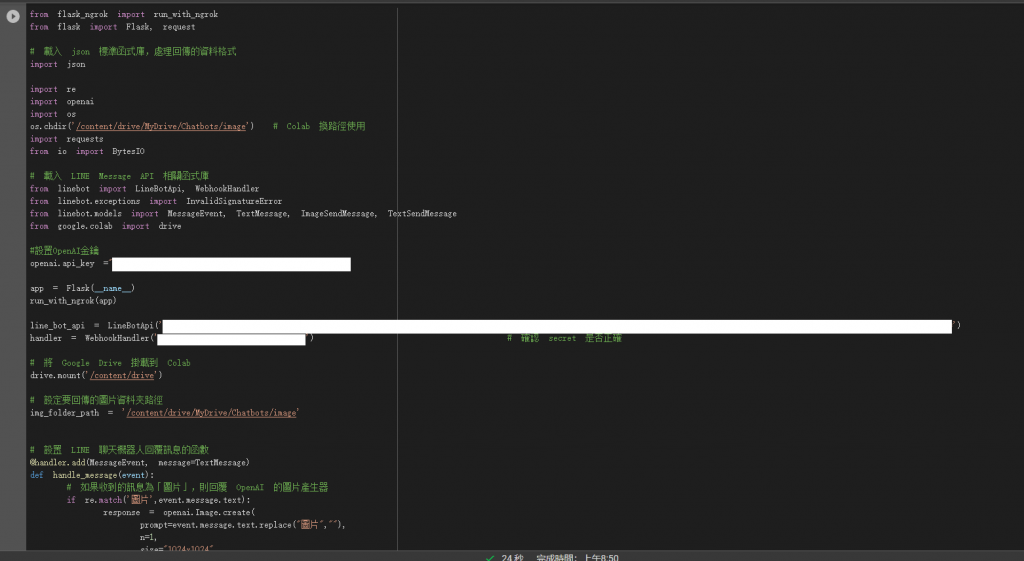Click the redacted openai.api_key value field

click(231, 264)
